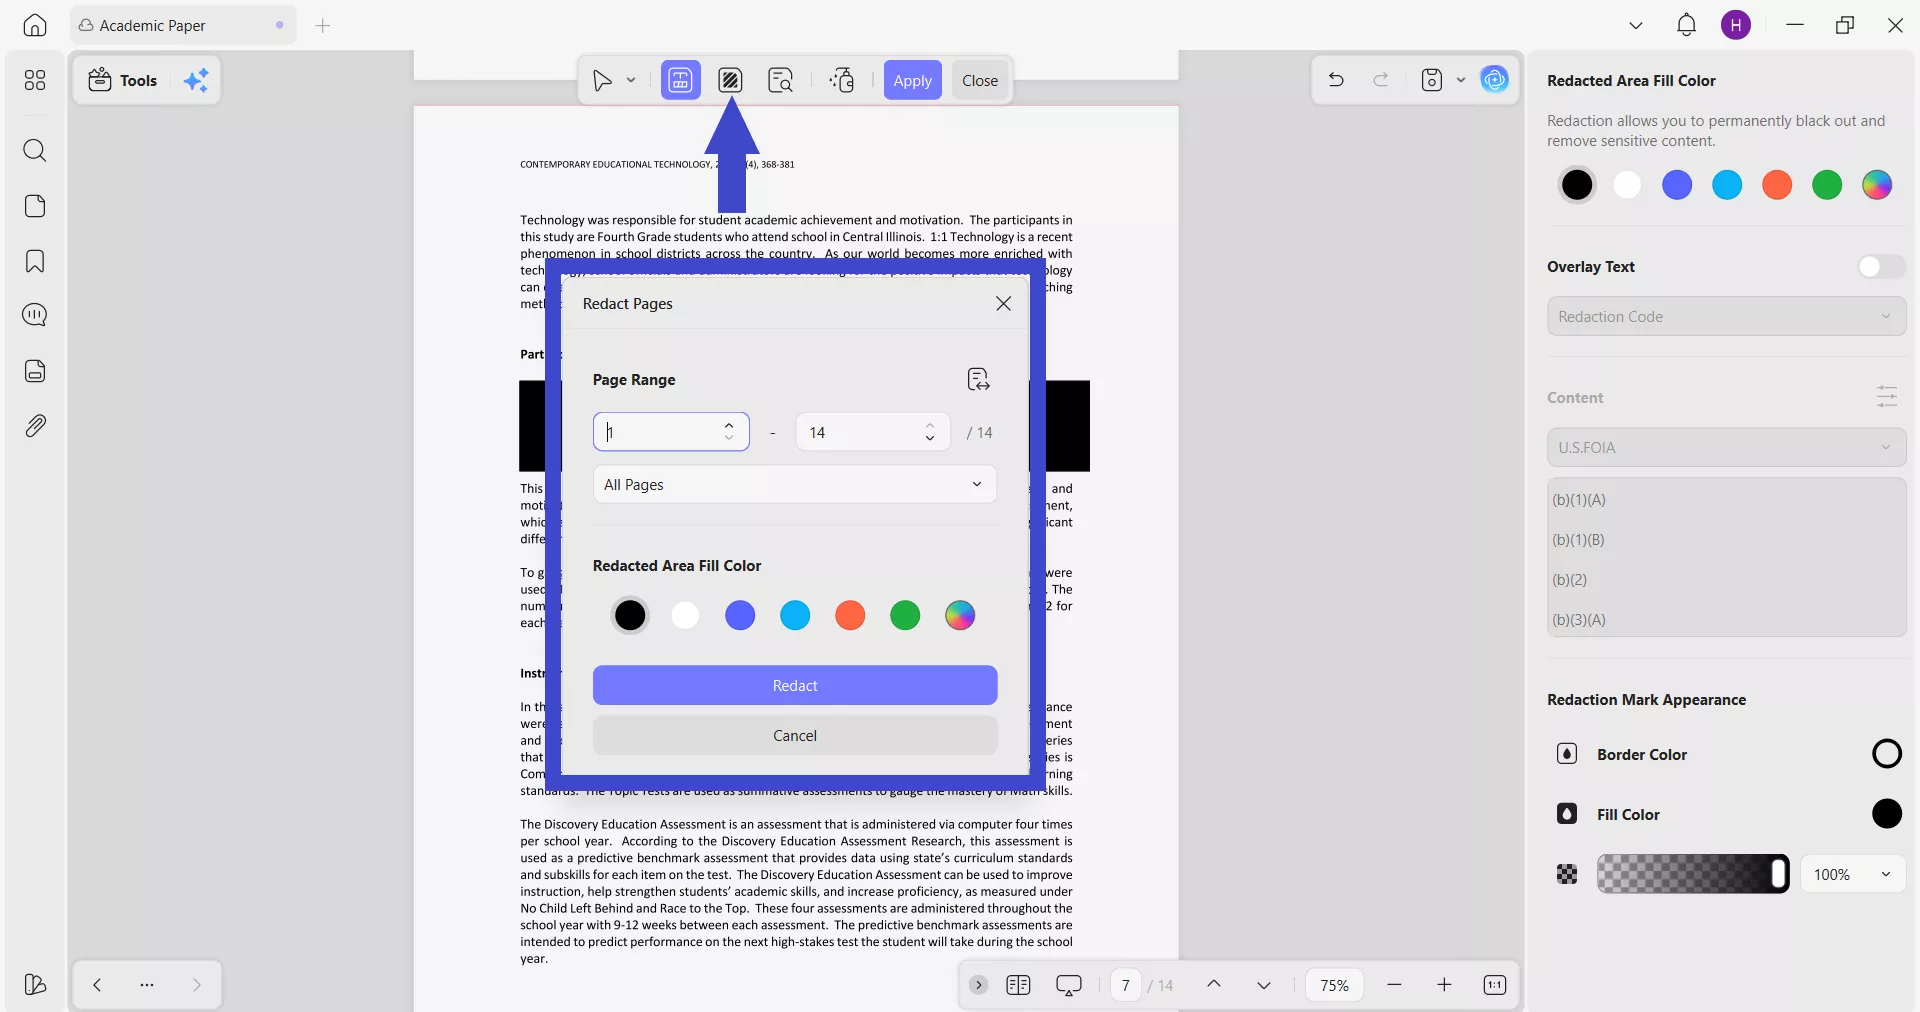The image size is (1920, 1012).
Task: Start slideshow presentation mode icon
Action: coord(1069,985)
